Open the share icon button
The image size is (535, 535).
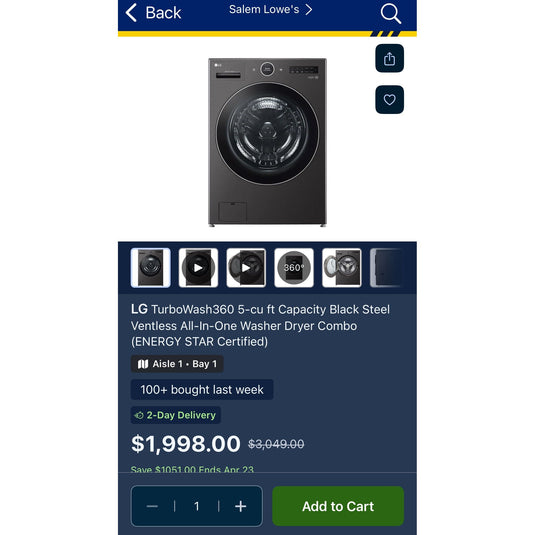click(389, 58)
